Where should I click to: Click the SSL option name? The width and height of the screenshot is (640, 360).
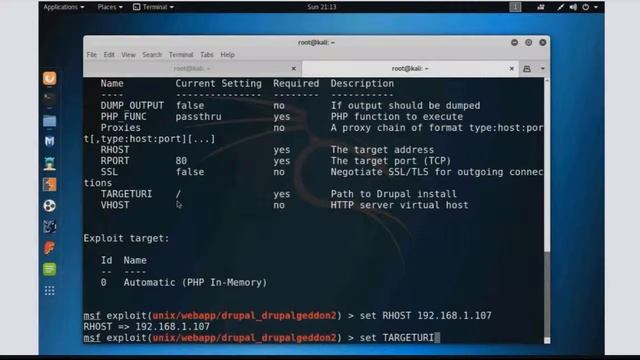(x=109, y=172)
